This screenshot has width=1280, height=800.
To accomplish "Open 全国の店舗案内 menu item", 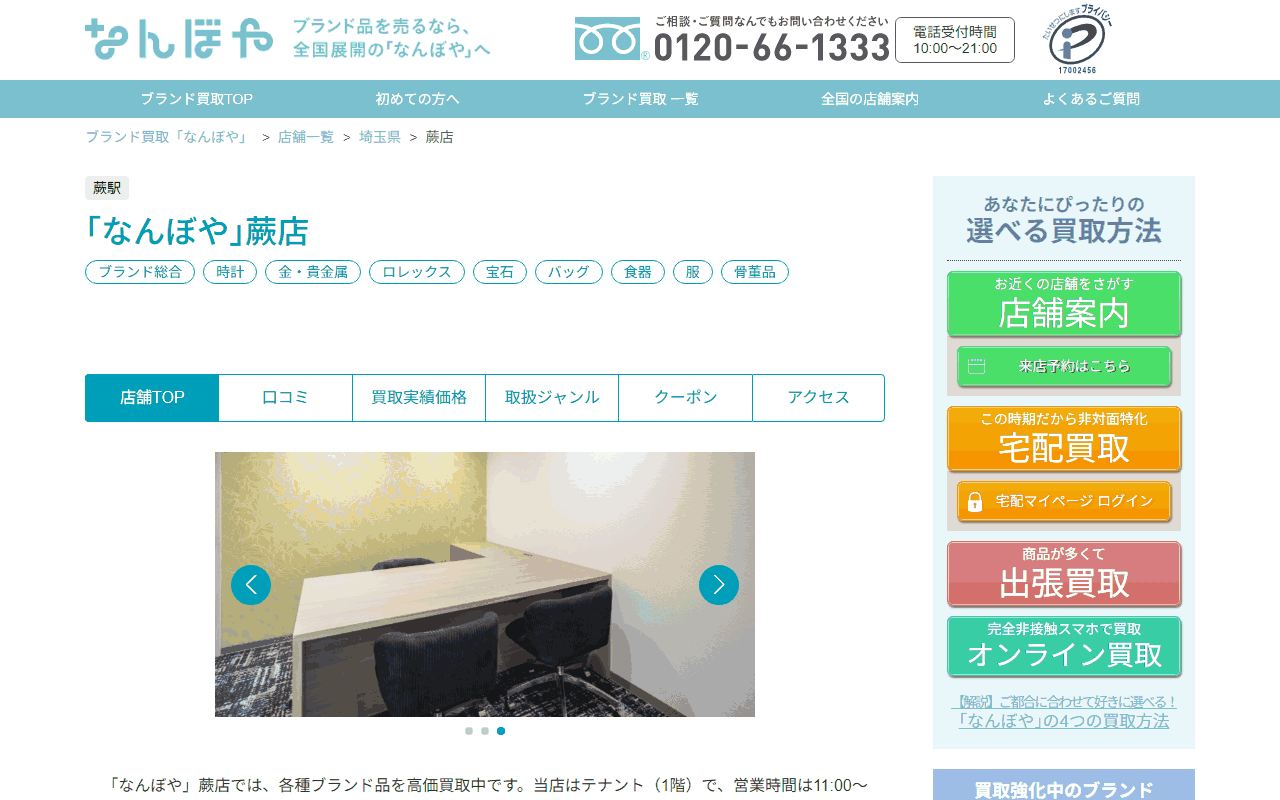I will (x=870, y=99).
